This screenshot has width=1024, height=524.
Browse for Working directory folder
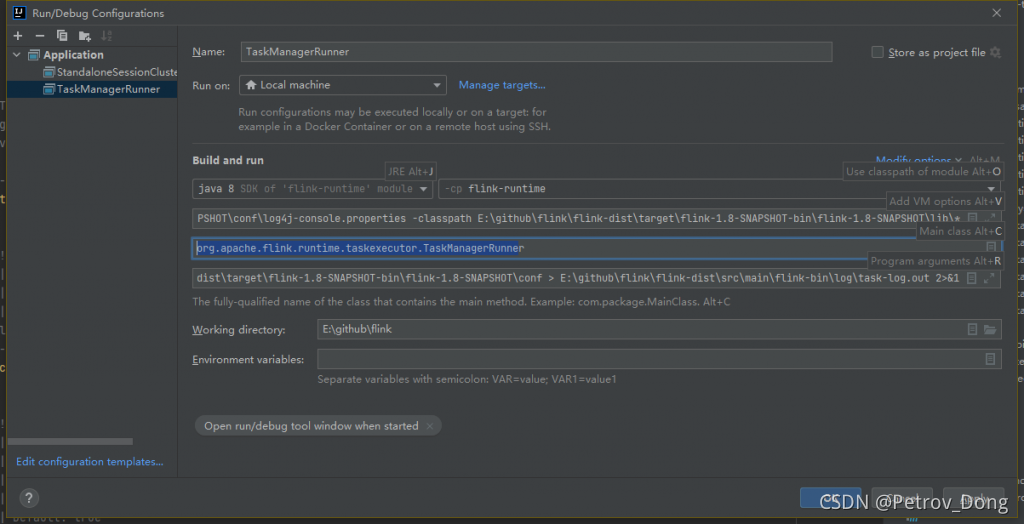point(990,330)
